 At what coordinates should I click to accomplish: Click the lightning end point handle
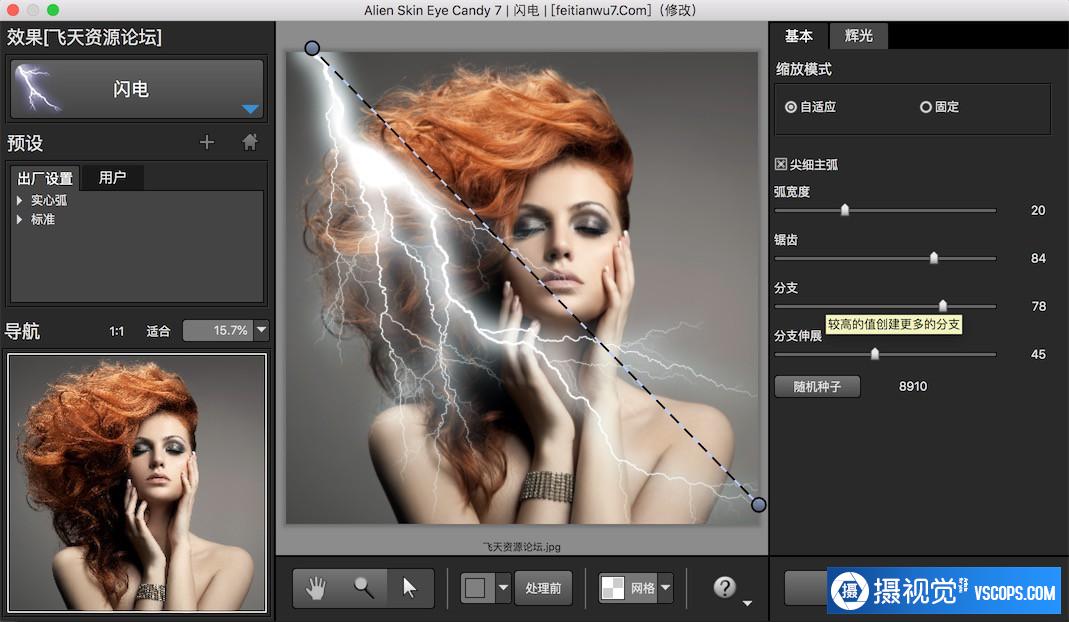point(759,505)
